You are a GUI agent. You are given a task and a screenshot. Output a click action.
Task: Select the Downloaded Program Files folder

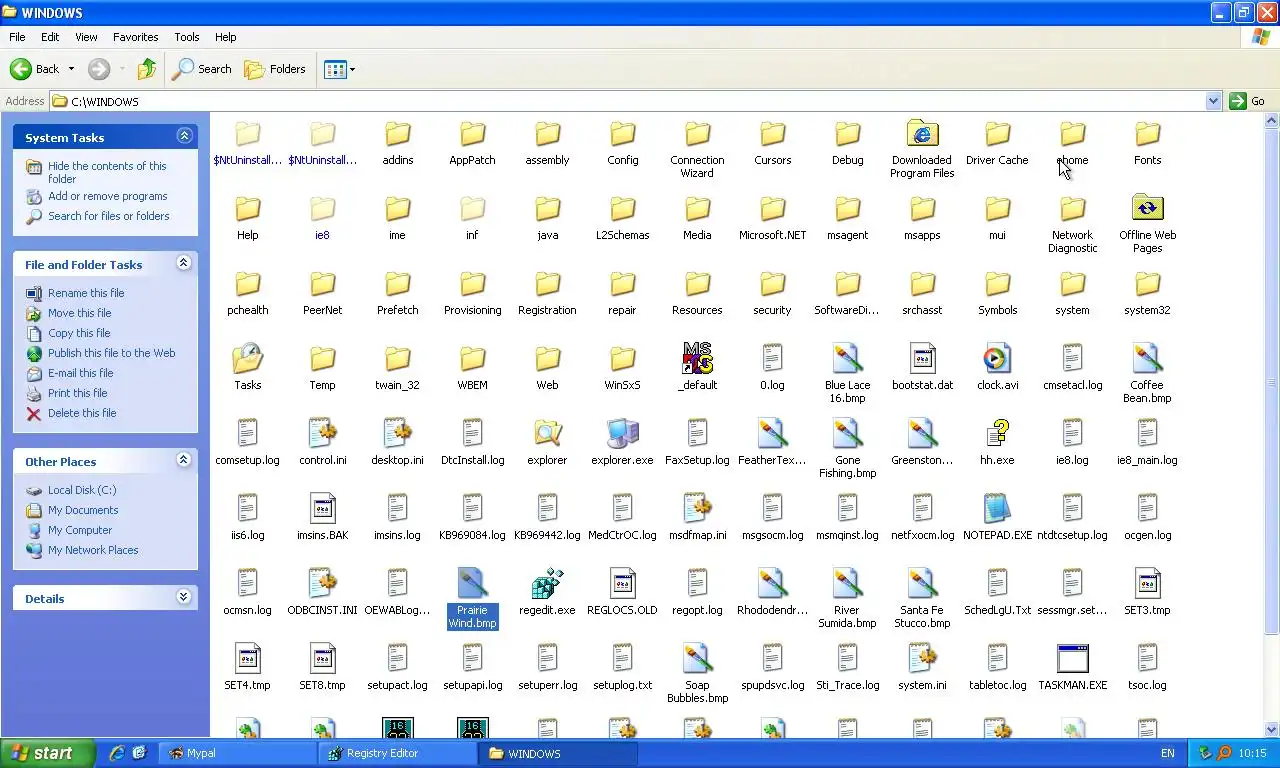click(x=922, y=147)
